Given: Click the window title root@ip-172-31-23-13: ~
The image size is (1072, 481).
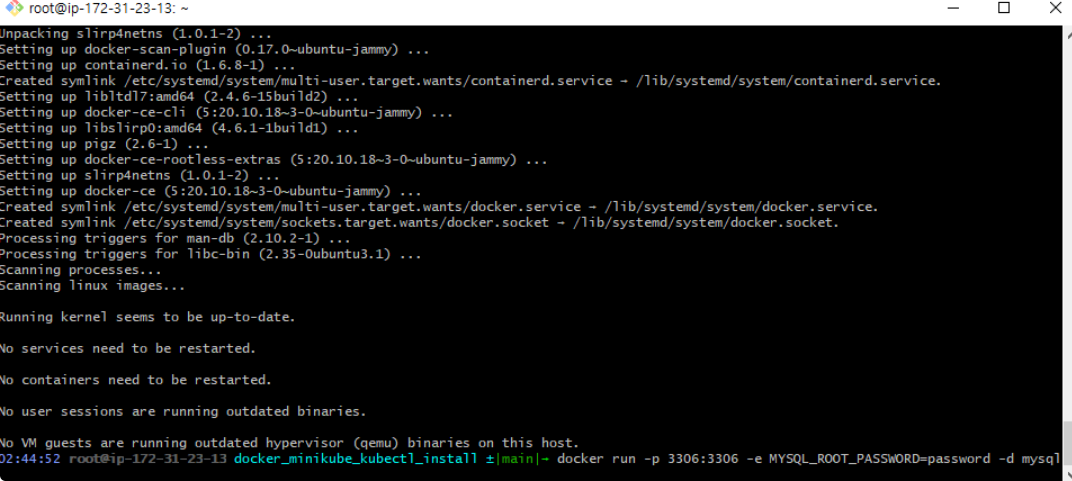Looking at the screenshot, I should click(x=108, y=9).
